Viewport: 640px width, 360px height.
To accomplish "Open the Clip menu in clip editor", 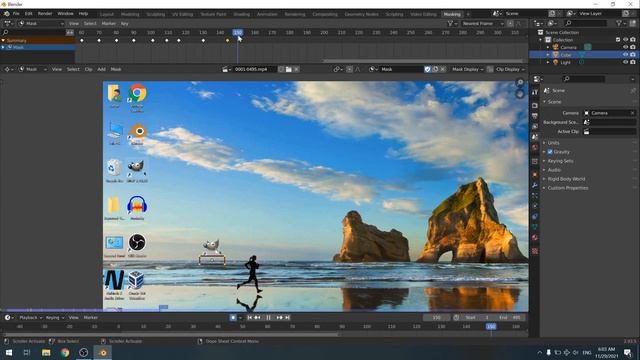I will tap(89, 69).
